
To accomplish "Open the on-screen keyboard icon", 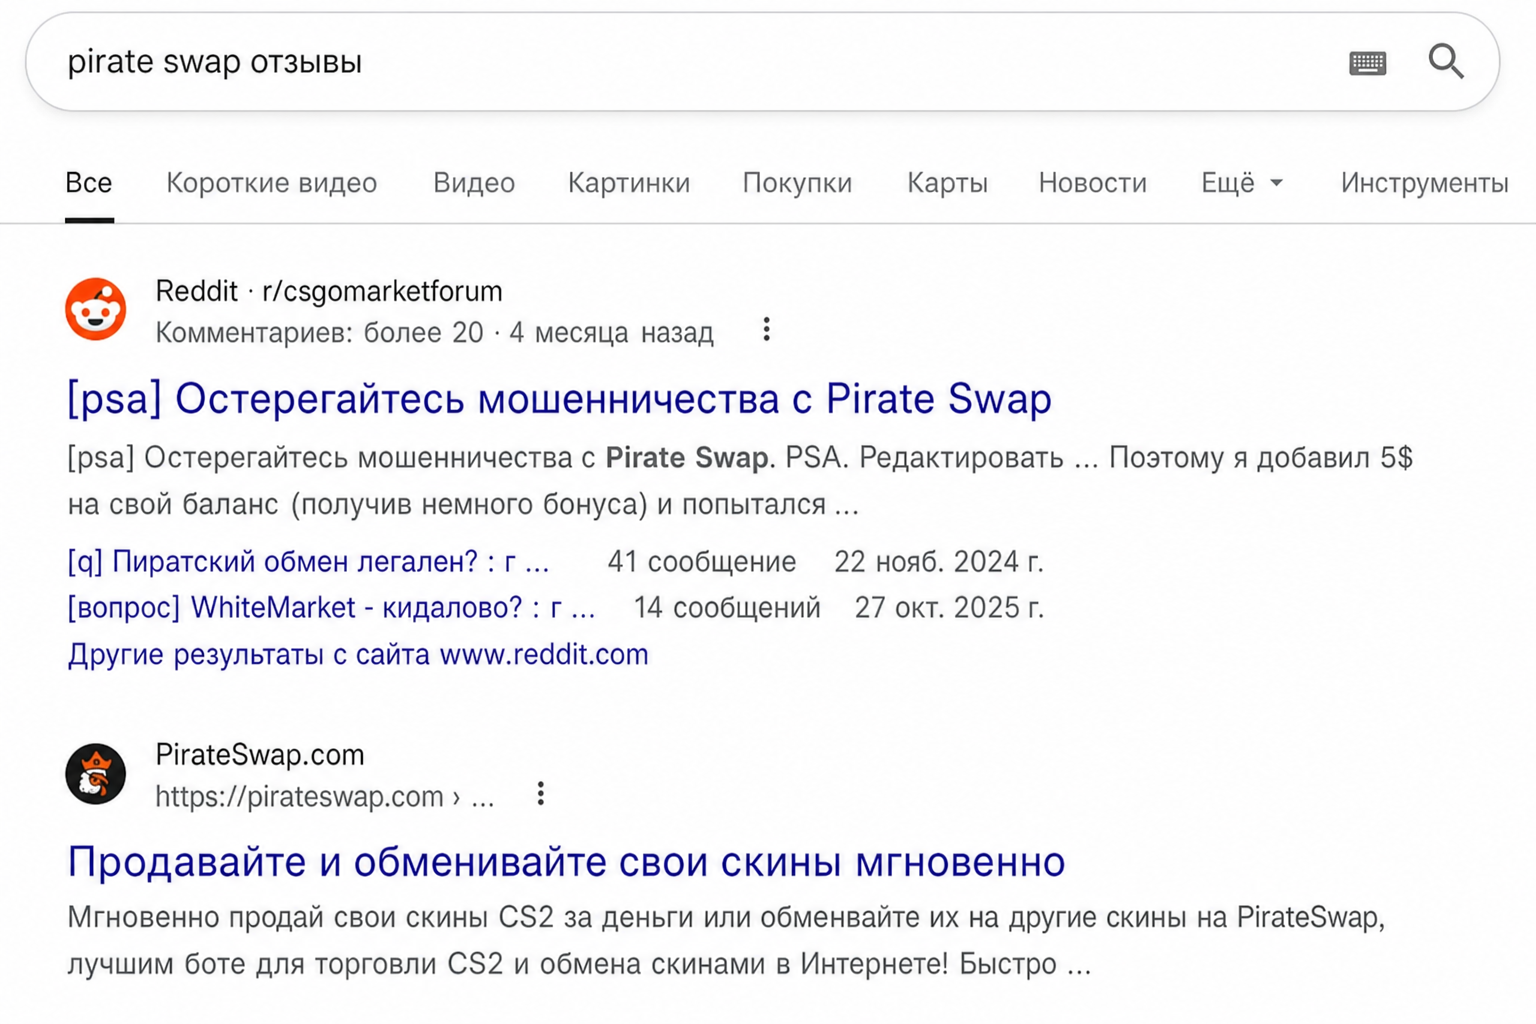I will pos(1367,63).
